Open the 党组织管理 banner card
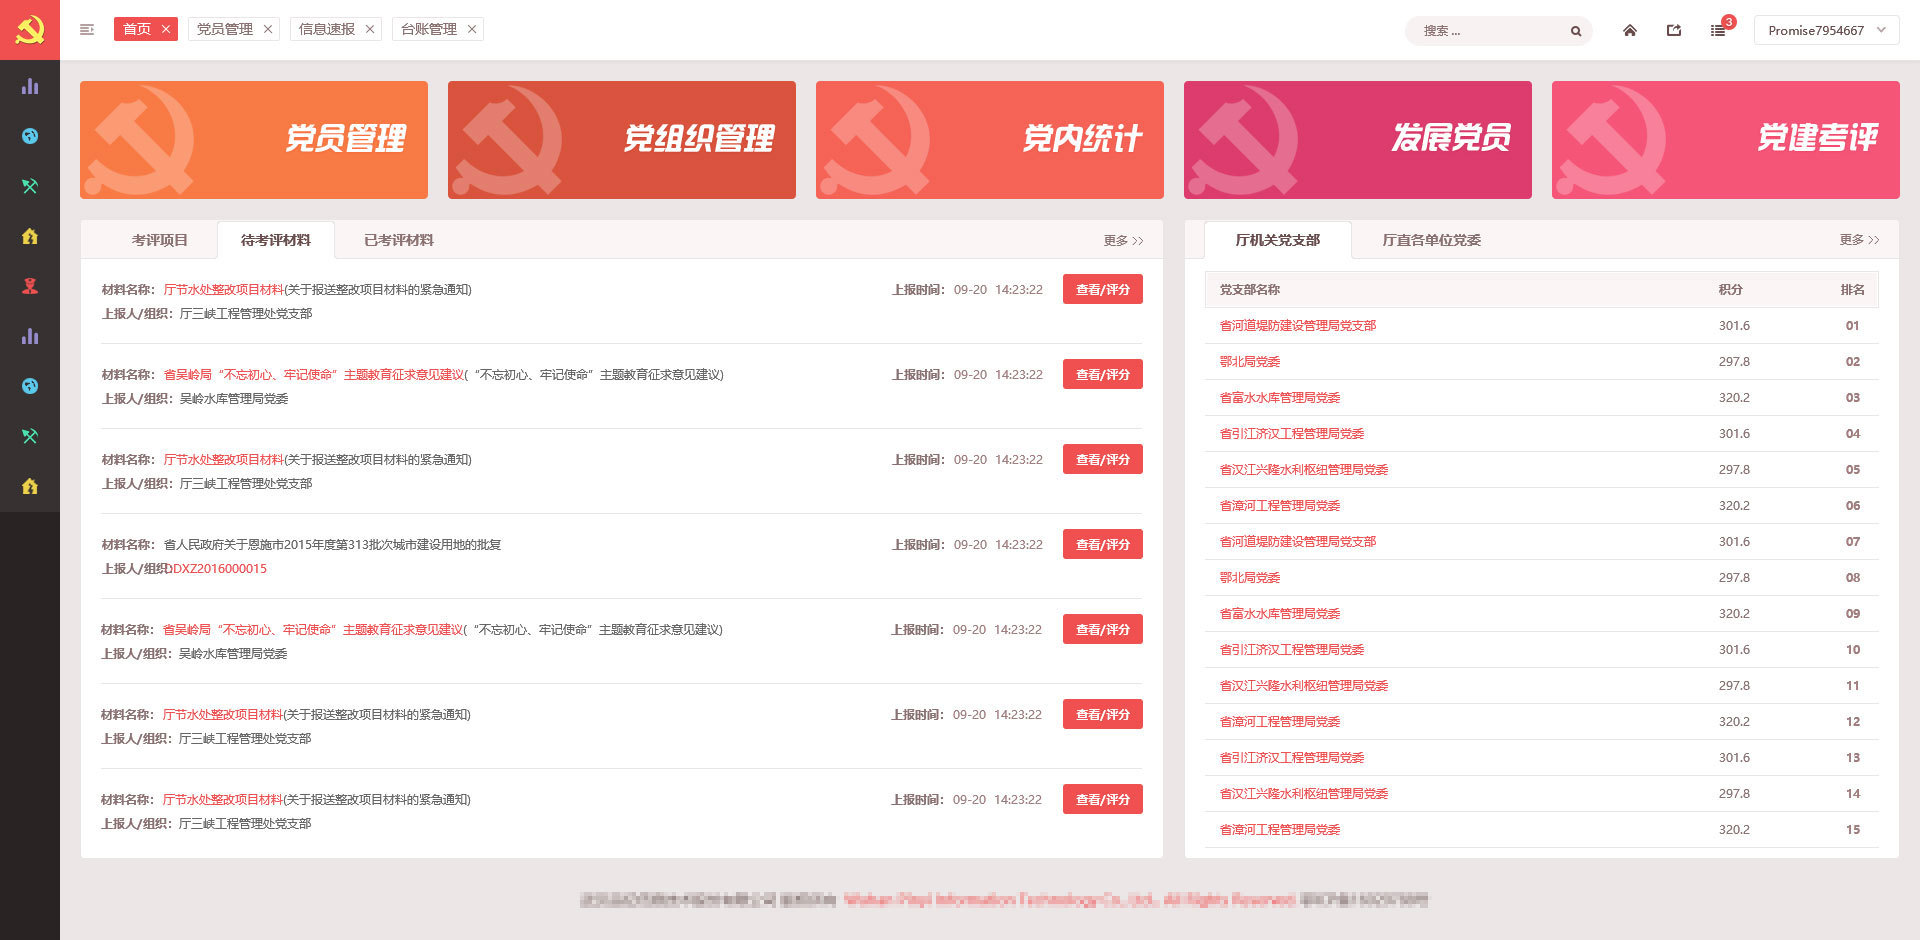Viewport: 1920px width, 940px height. pos(621,140)
